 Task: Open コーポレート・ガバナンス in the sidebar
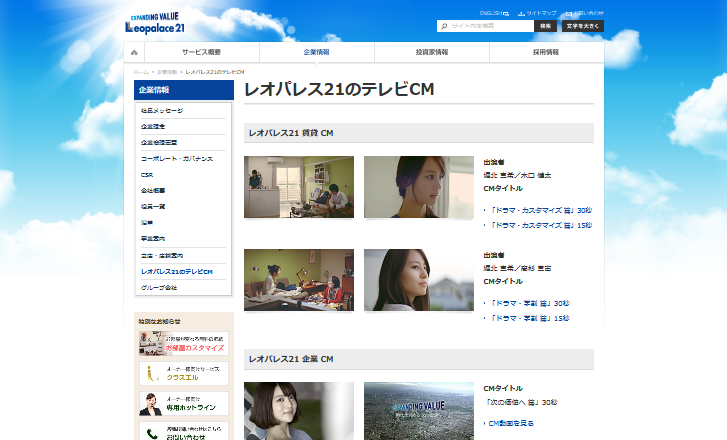tap(177, 159)
